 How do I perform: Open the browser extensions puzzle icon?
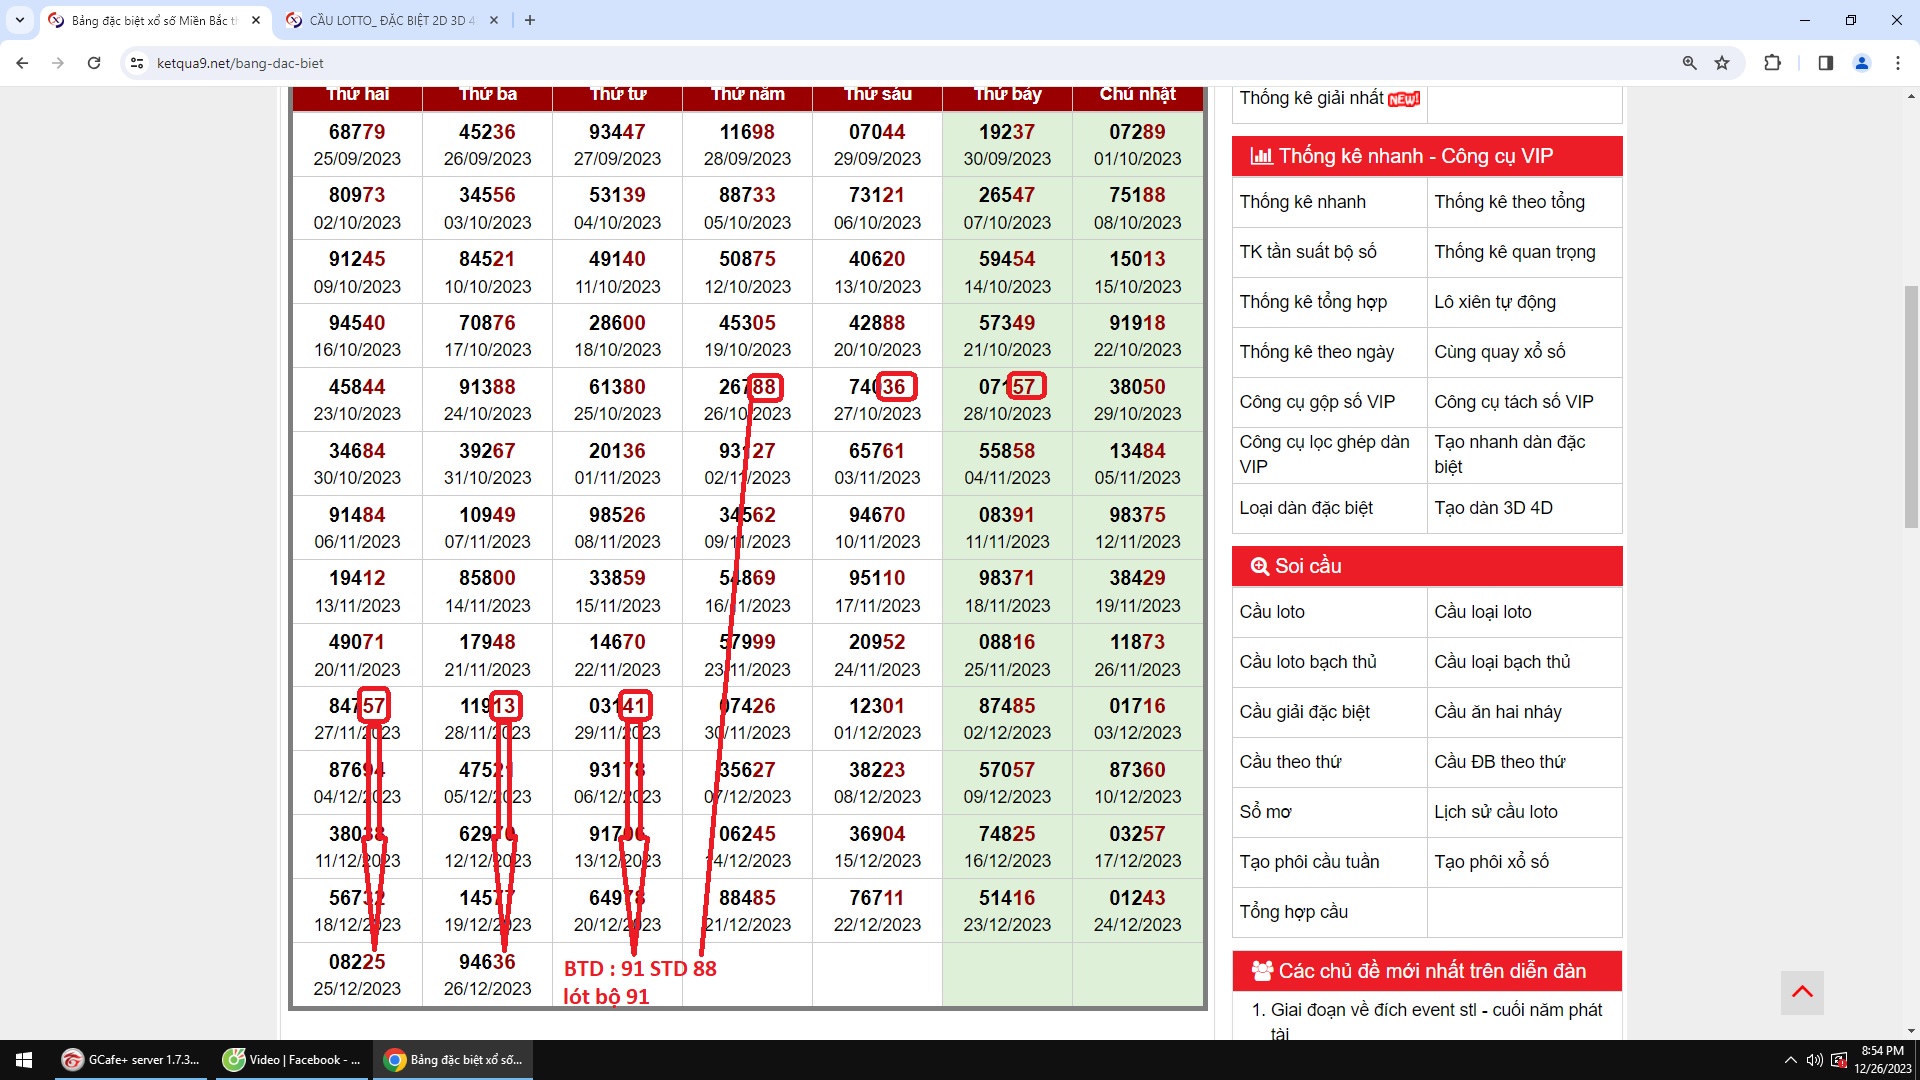[x=1772, y=63]
